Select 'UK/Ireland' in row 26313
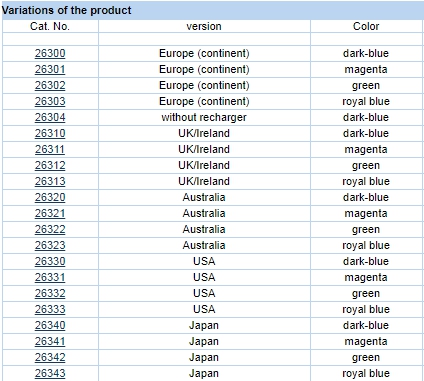 (204, 181)
